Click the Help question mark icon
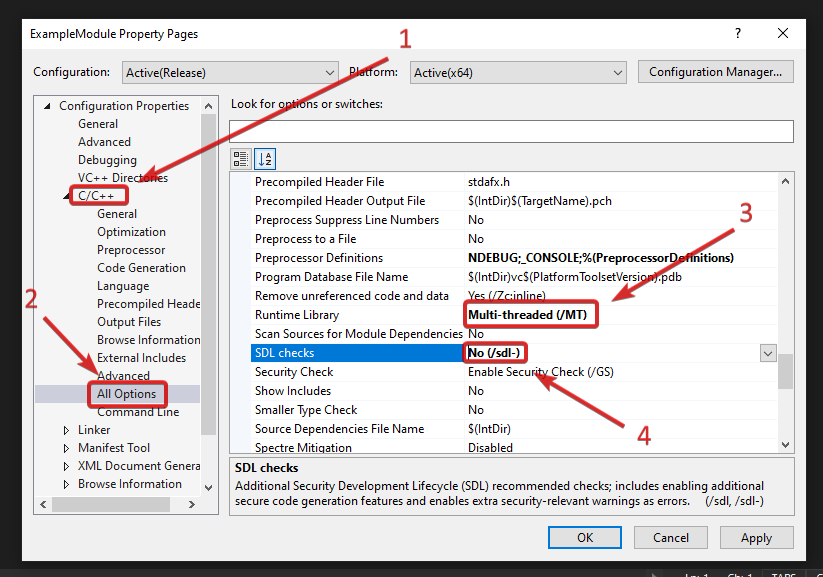The width and height of the screenshot is (823, 577). (737, 33)
